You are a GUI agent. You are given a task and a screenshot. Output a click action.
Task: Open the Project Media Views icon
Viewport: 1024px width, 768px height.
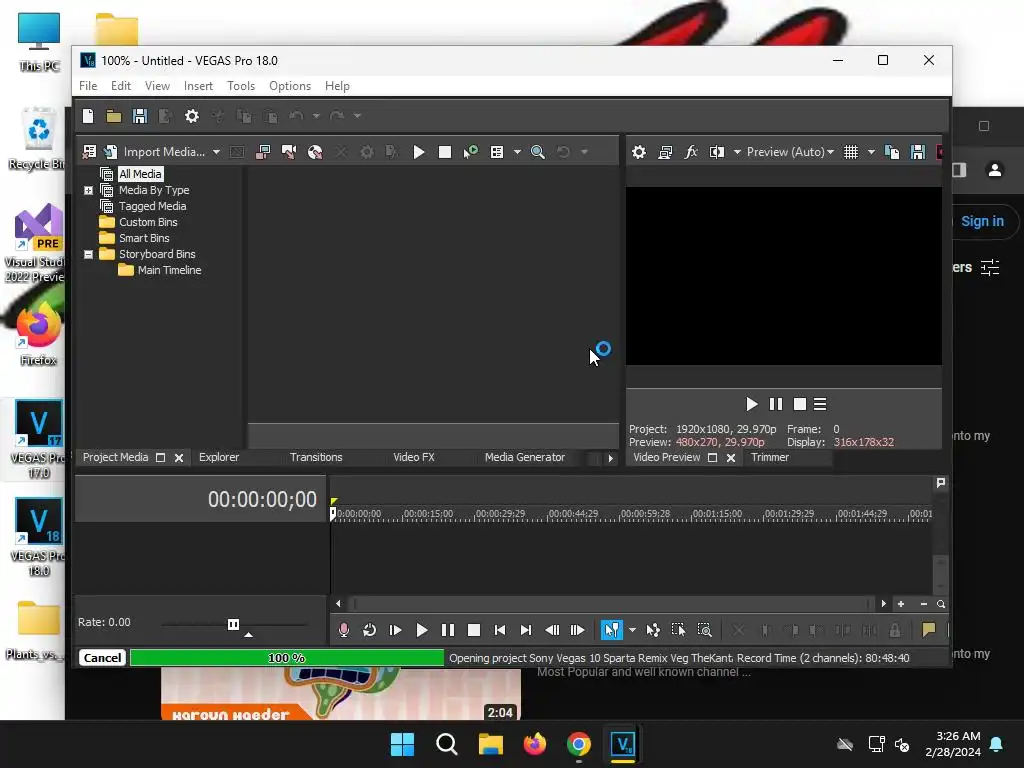[497, 152]
